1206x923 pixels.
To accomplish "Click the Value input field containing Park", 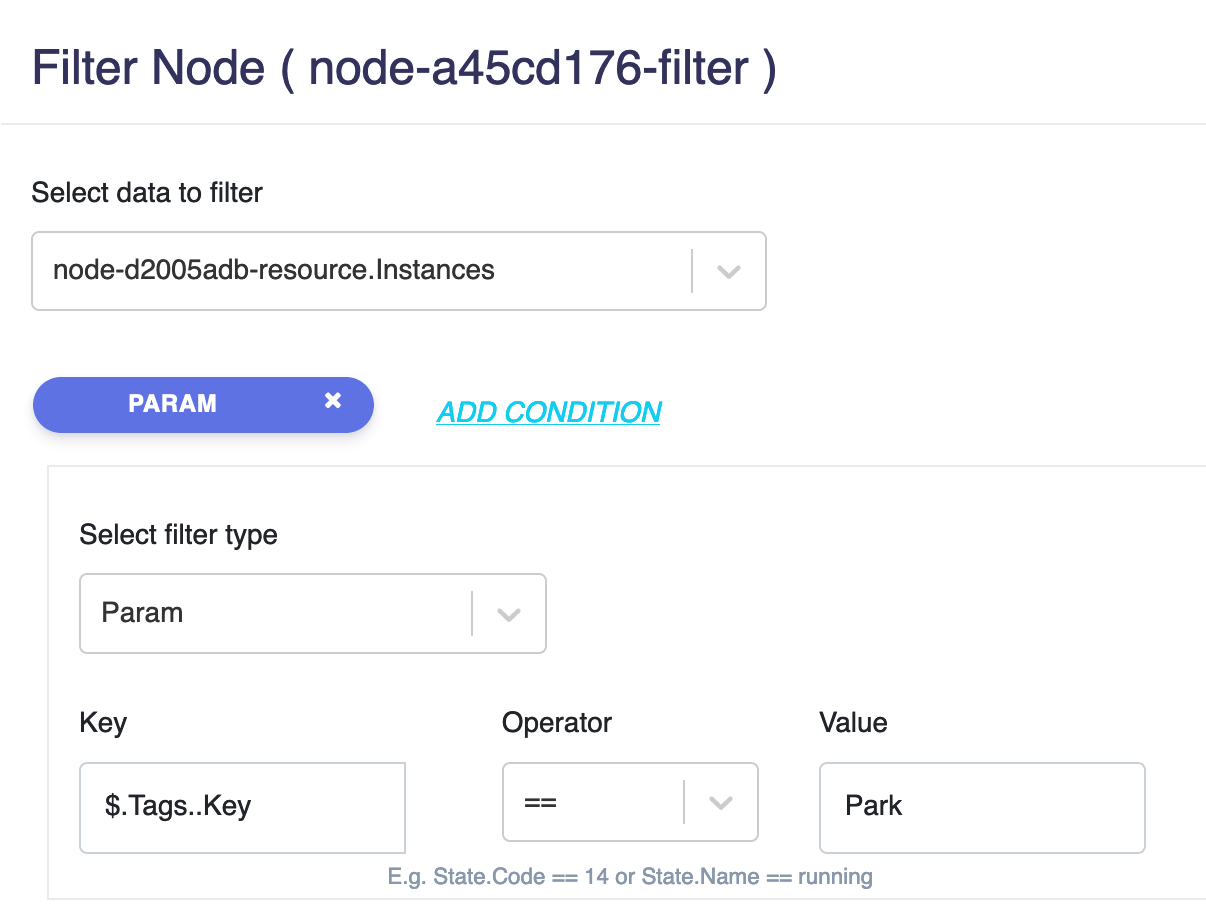I will [x=982, y=808].
